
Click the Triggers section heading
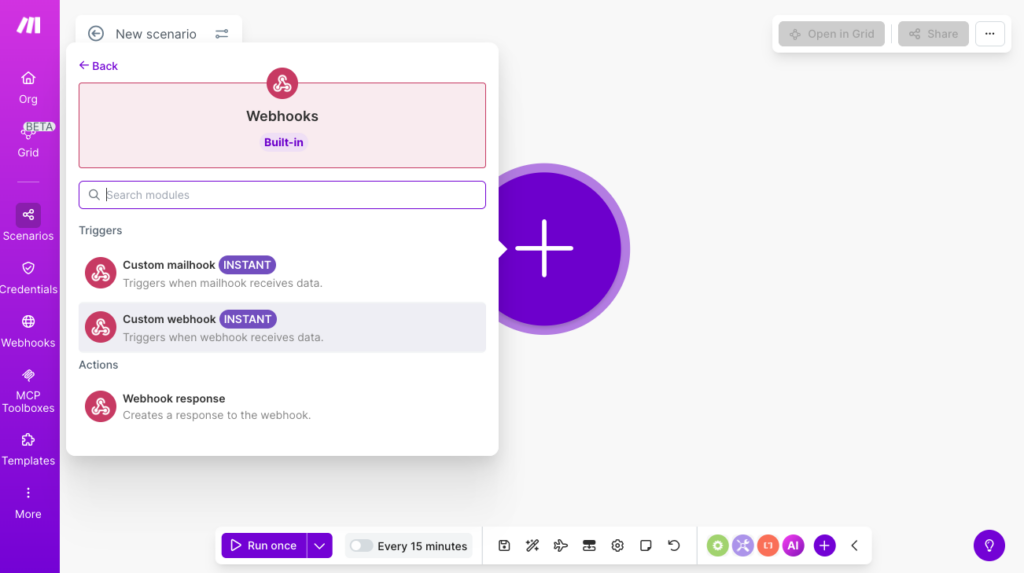[101, 230]
